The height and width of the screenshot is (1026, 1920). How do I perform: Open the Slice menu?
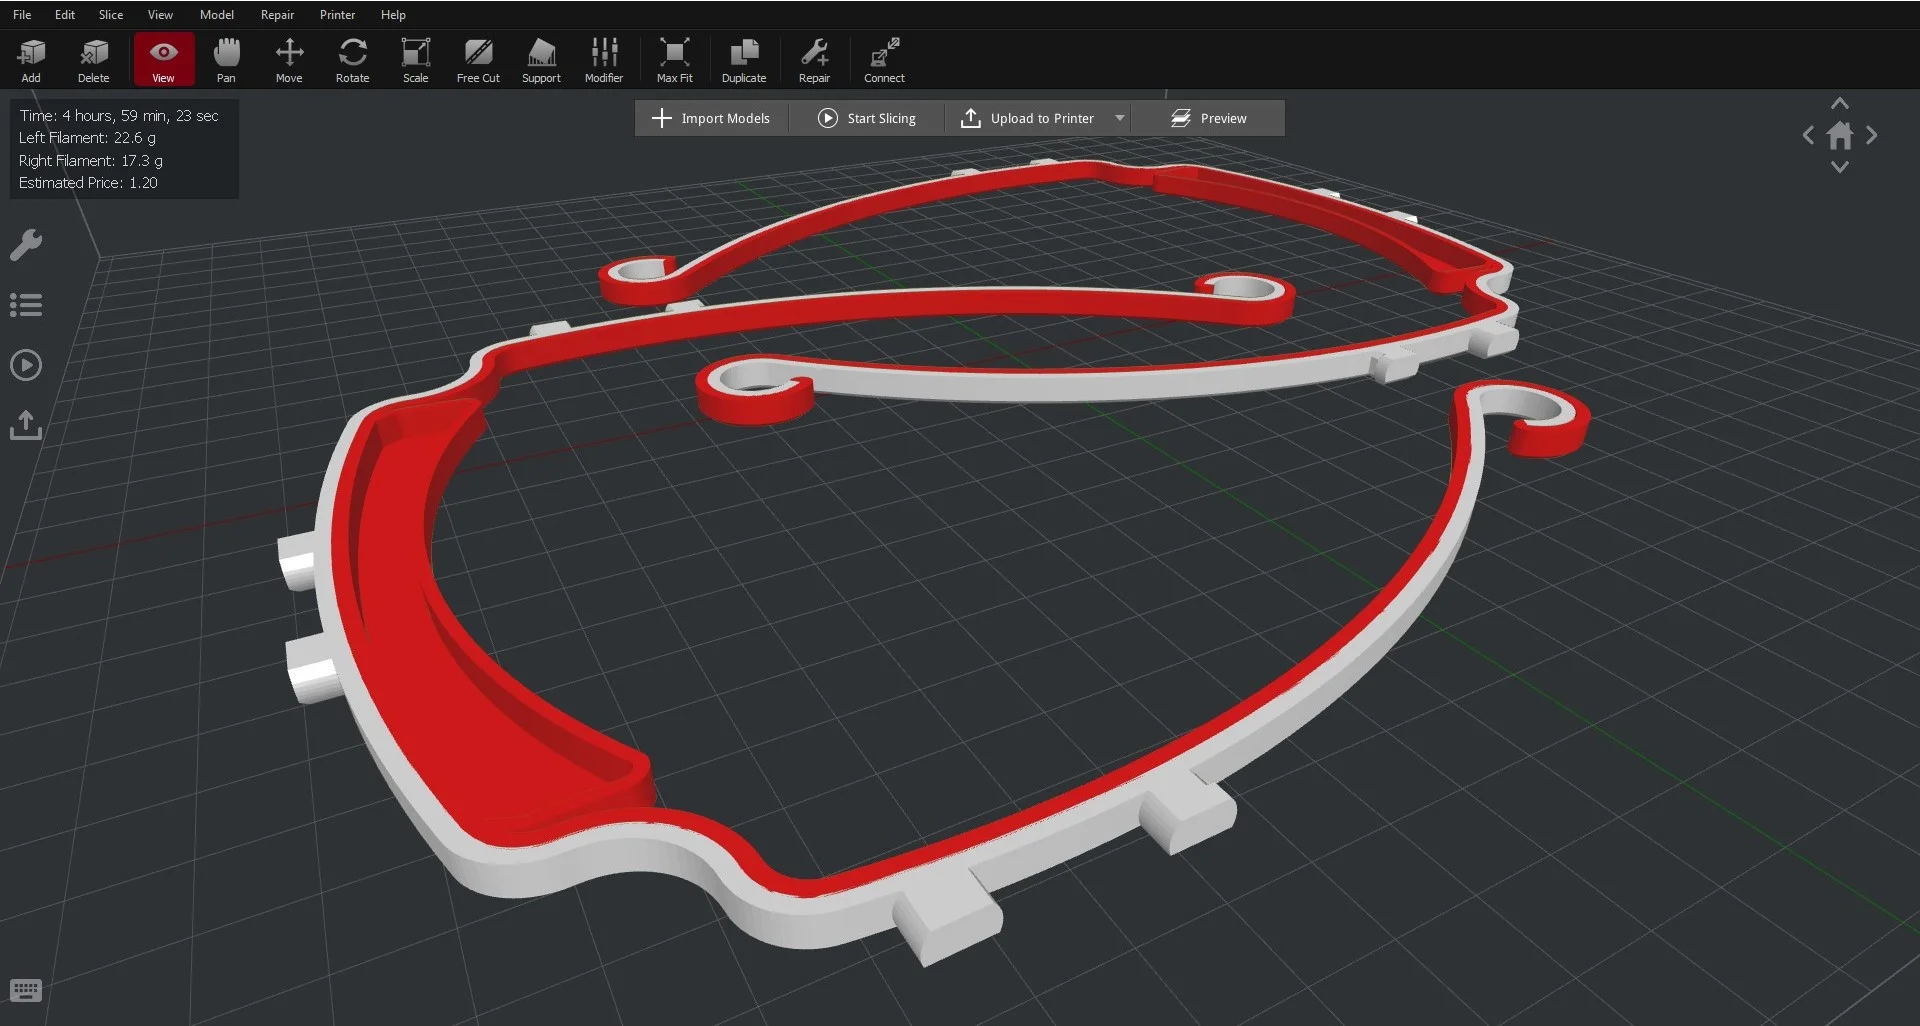[x=110, y=14]
